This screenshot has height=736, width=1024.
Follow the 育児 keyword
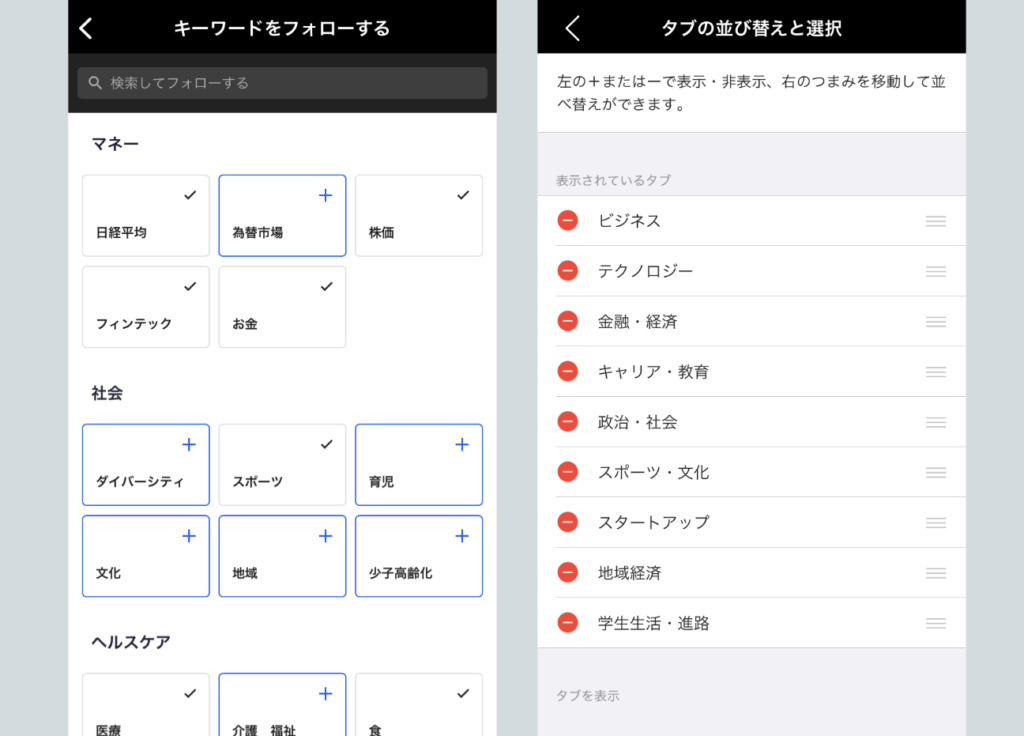tap(419, 465)
